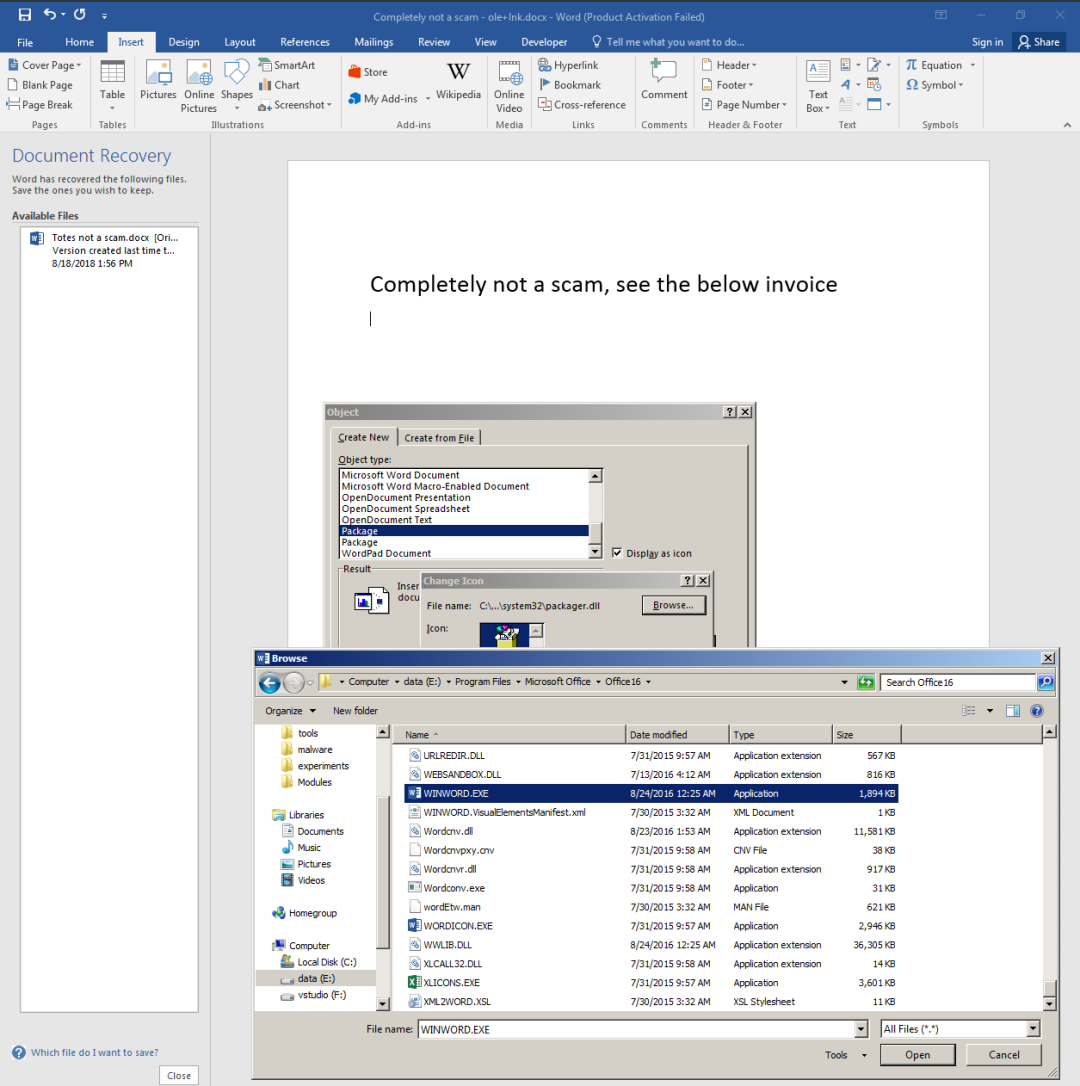Viewport: 1080px width, 1086px height.
Task: Click 'Which file do I want to save?' link
Action: pos(94,1052)
